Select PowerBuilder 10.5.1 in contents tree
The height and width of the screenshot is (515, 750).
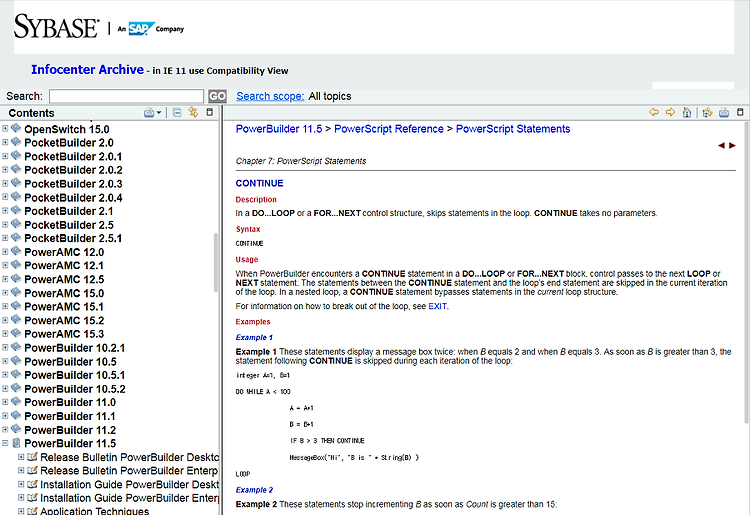pos(75,375)
